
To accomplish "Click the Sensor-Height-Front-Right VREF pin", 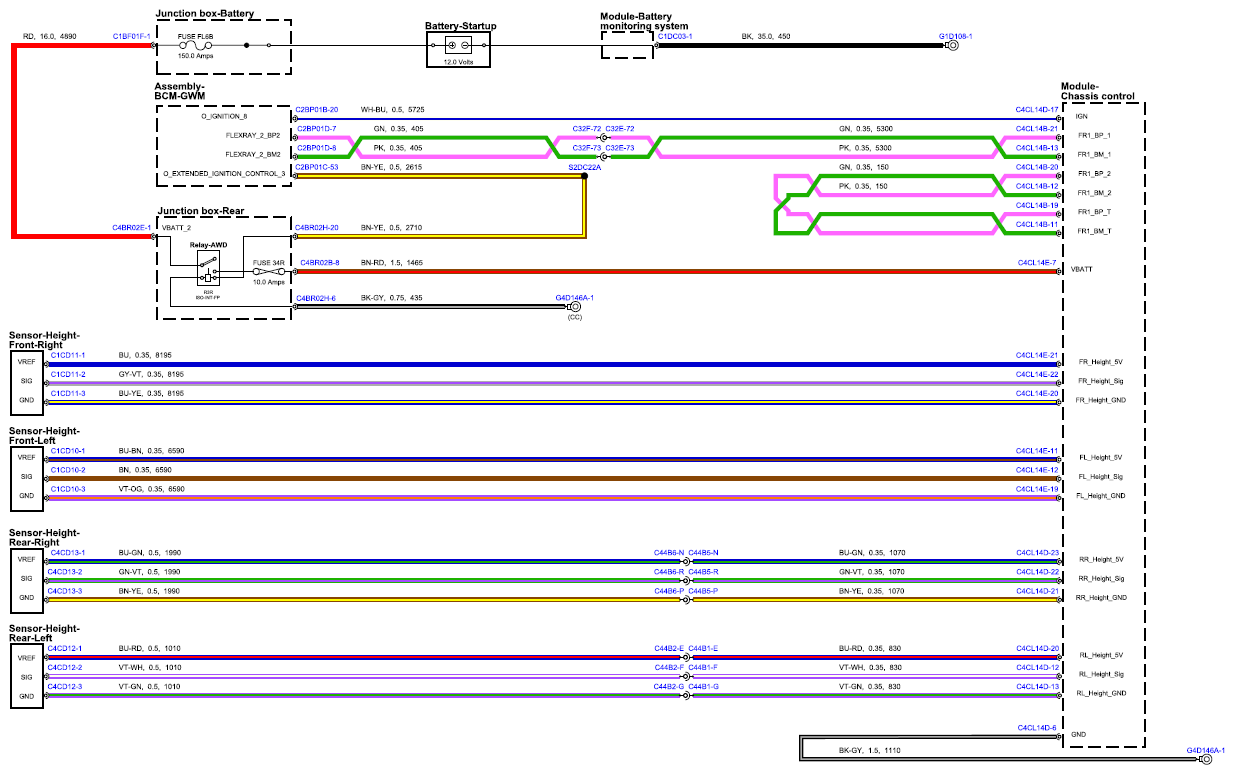I will 27,362.
